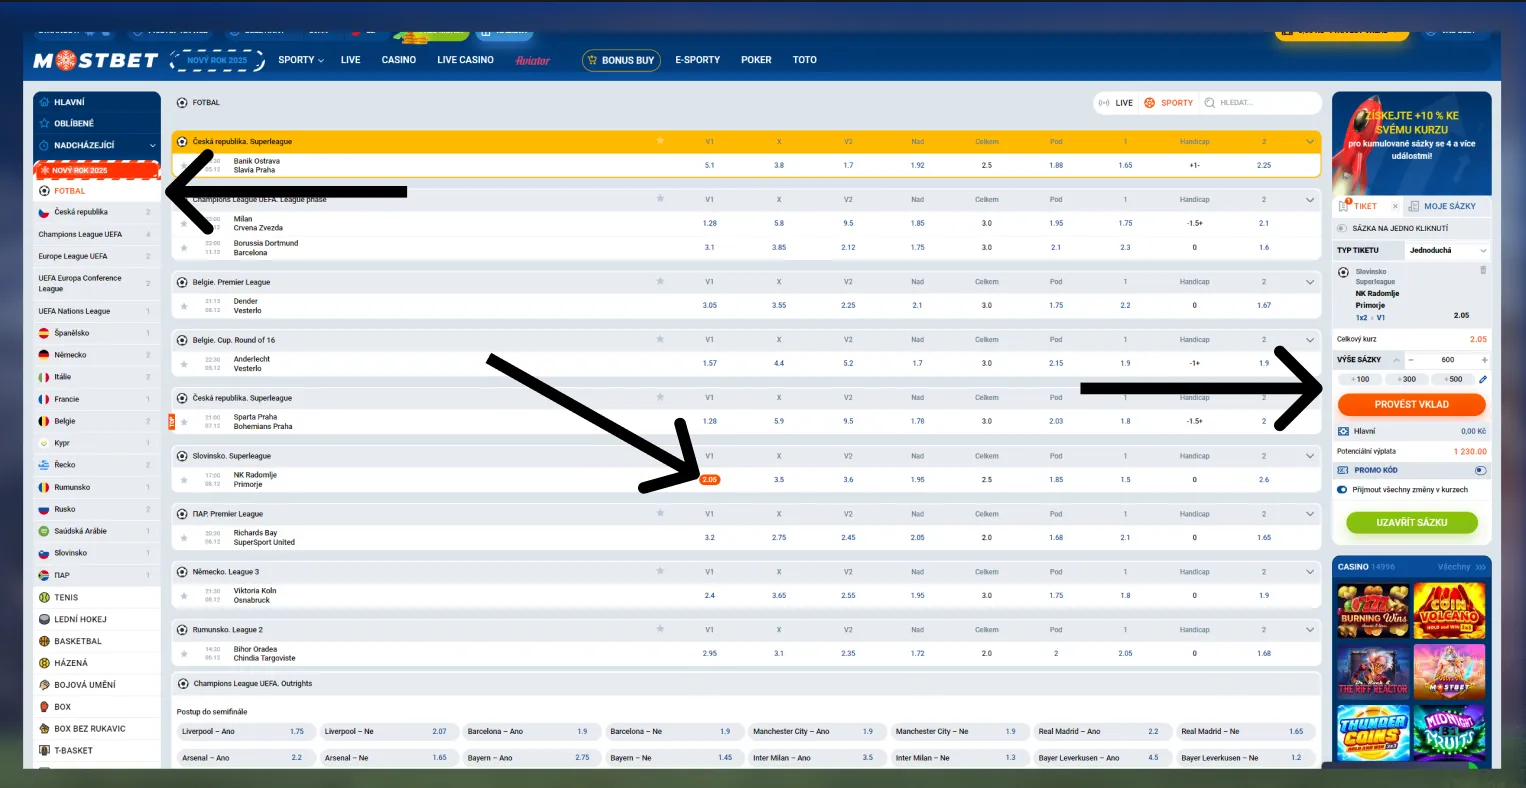1526x788 pixels.
Task: Select X odds 3.85 for Dortmund vs Barcelona
Action: pyautogui.click(x=779, y=247)
